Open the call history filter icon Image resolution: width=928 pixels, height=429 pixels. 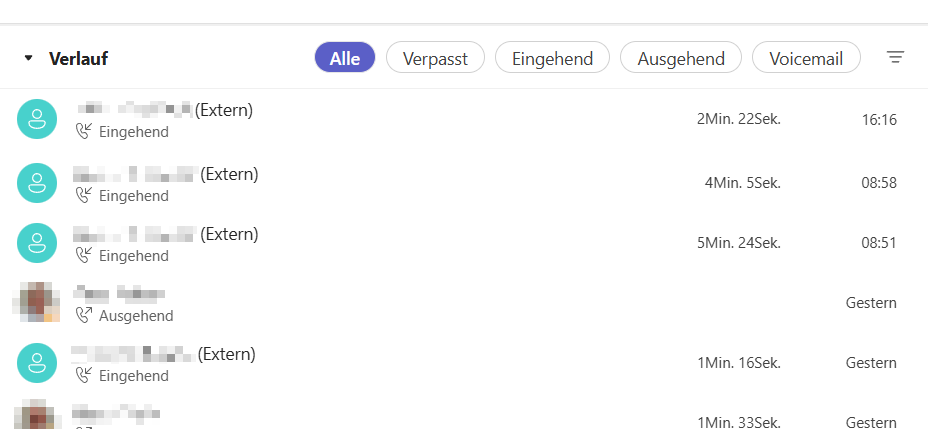click(x=895, y=58)
